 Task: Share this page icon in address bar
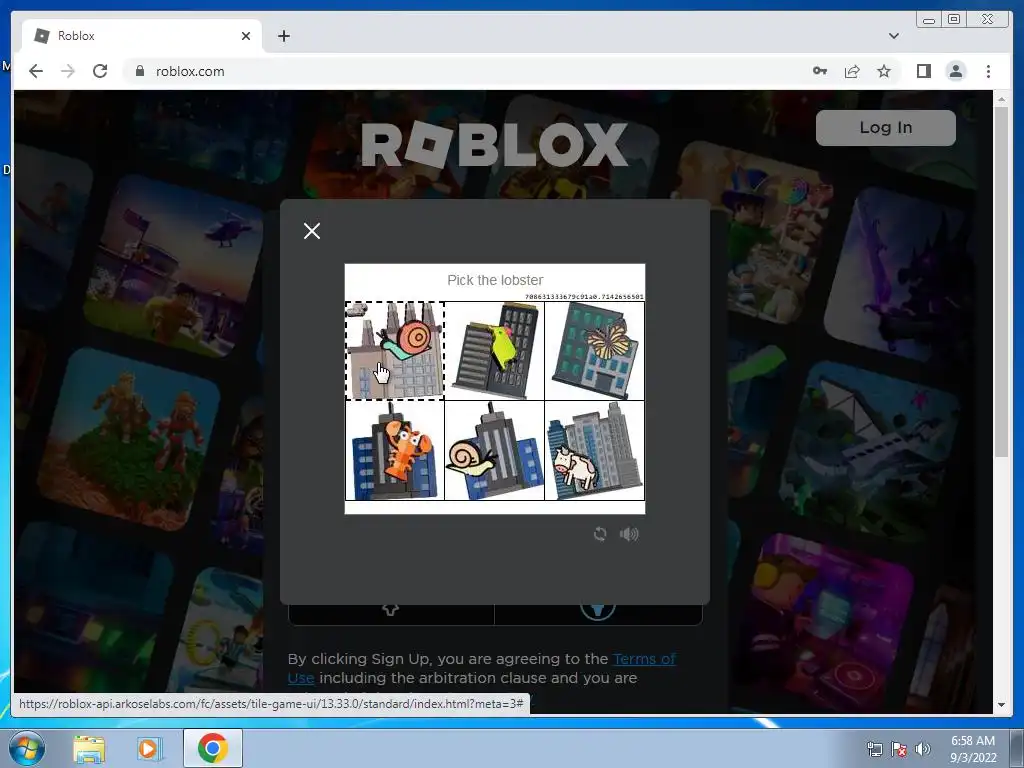(852, 71)
